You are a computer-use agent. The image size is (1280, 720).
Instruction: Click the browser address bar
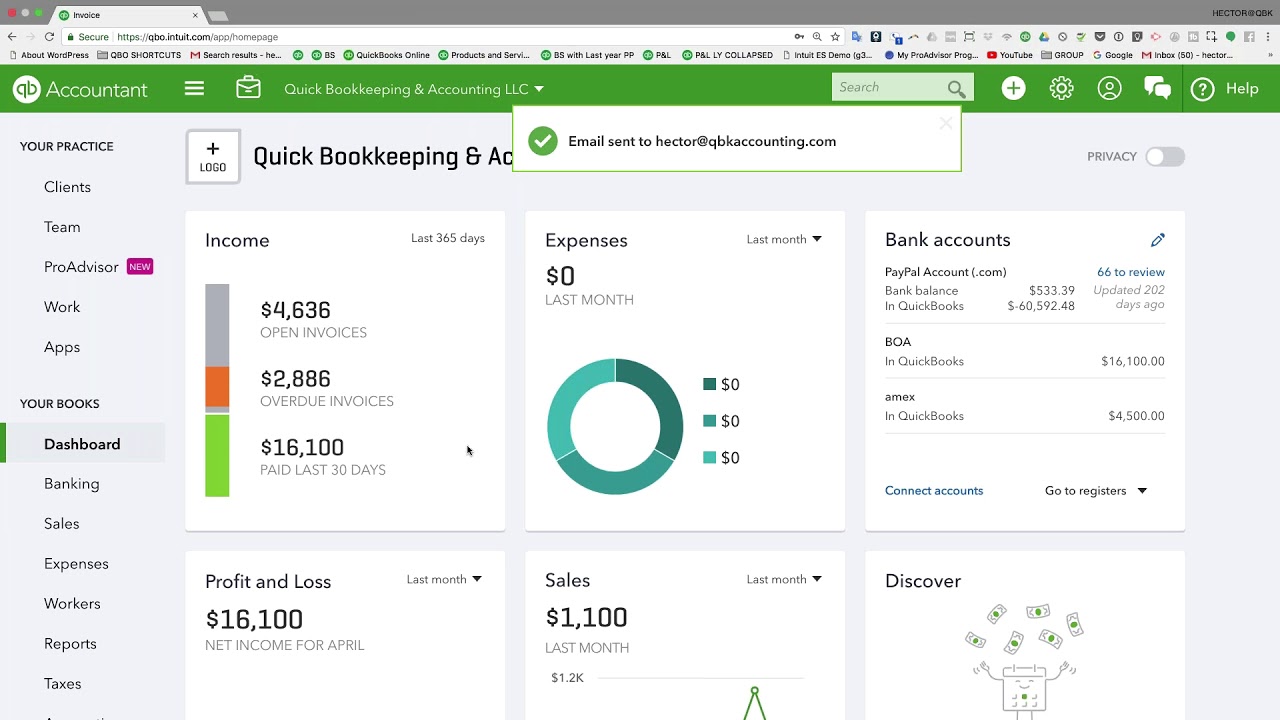pyautogui.click(x=450, y=37)
